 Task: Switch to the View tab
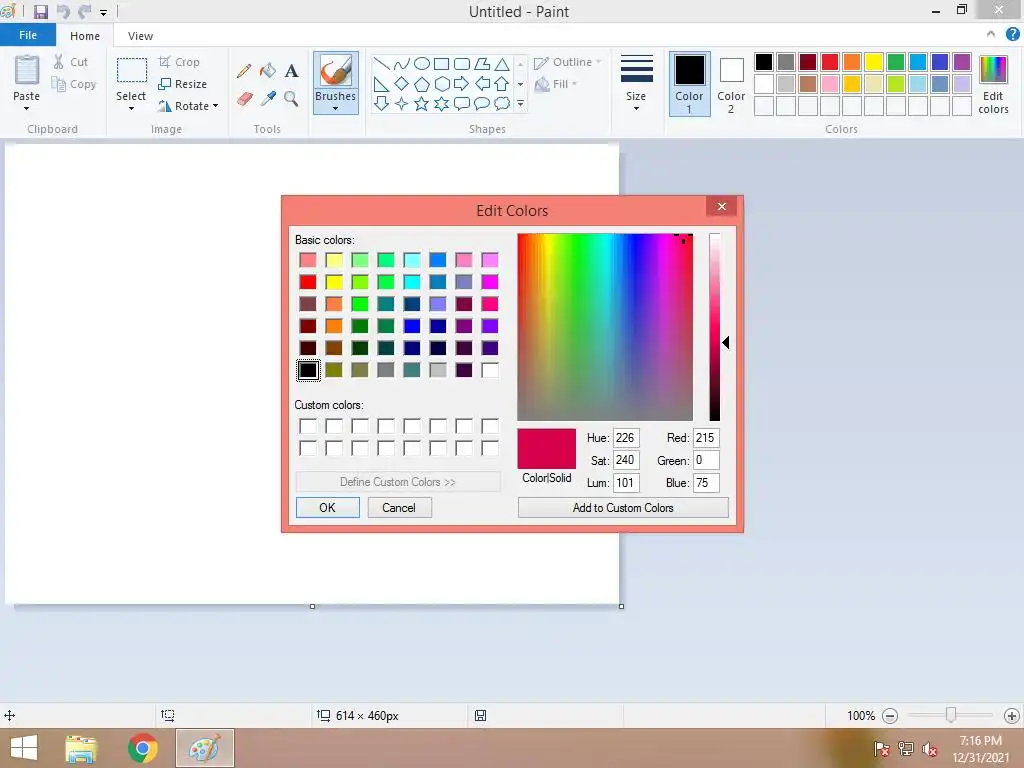[140, 36]
